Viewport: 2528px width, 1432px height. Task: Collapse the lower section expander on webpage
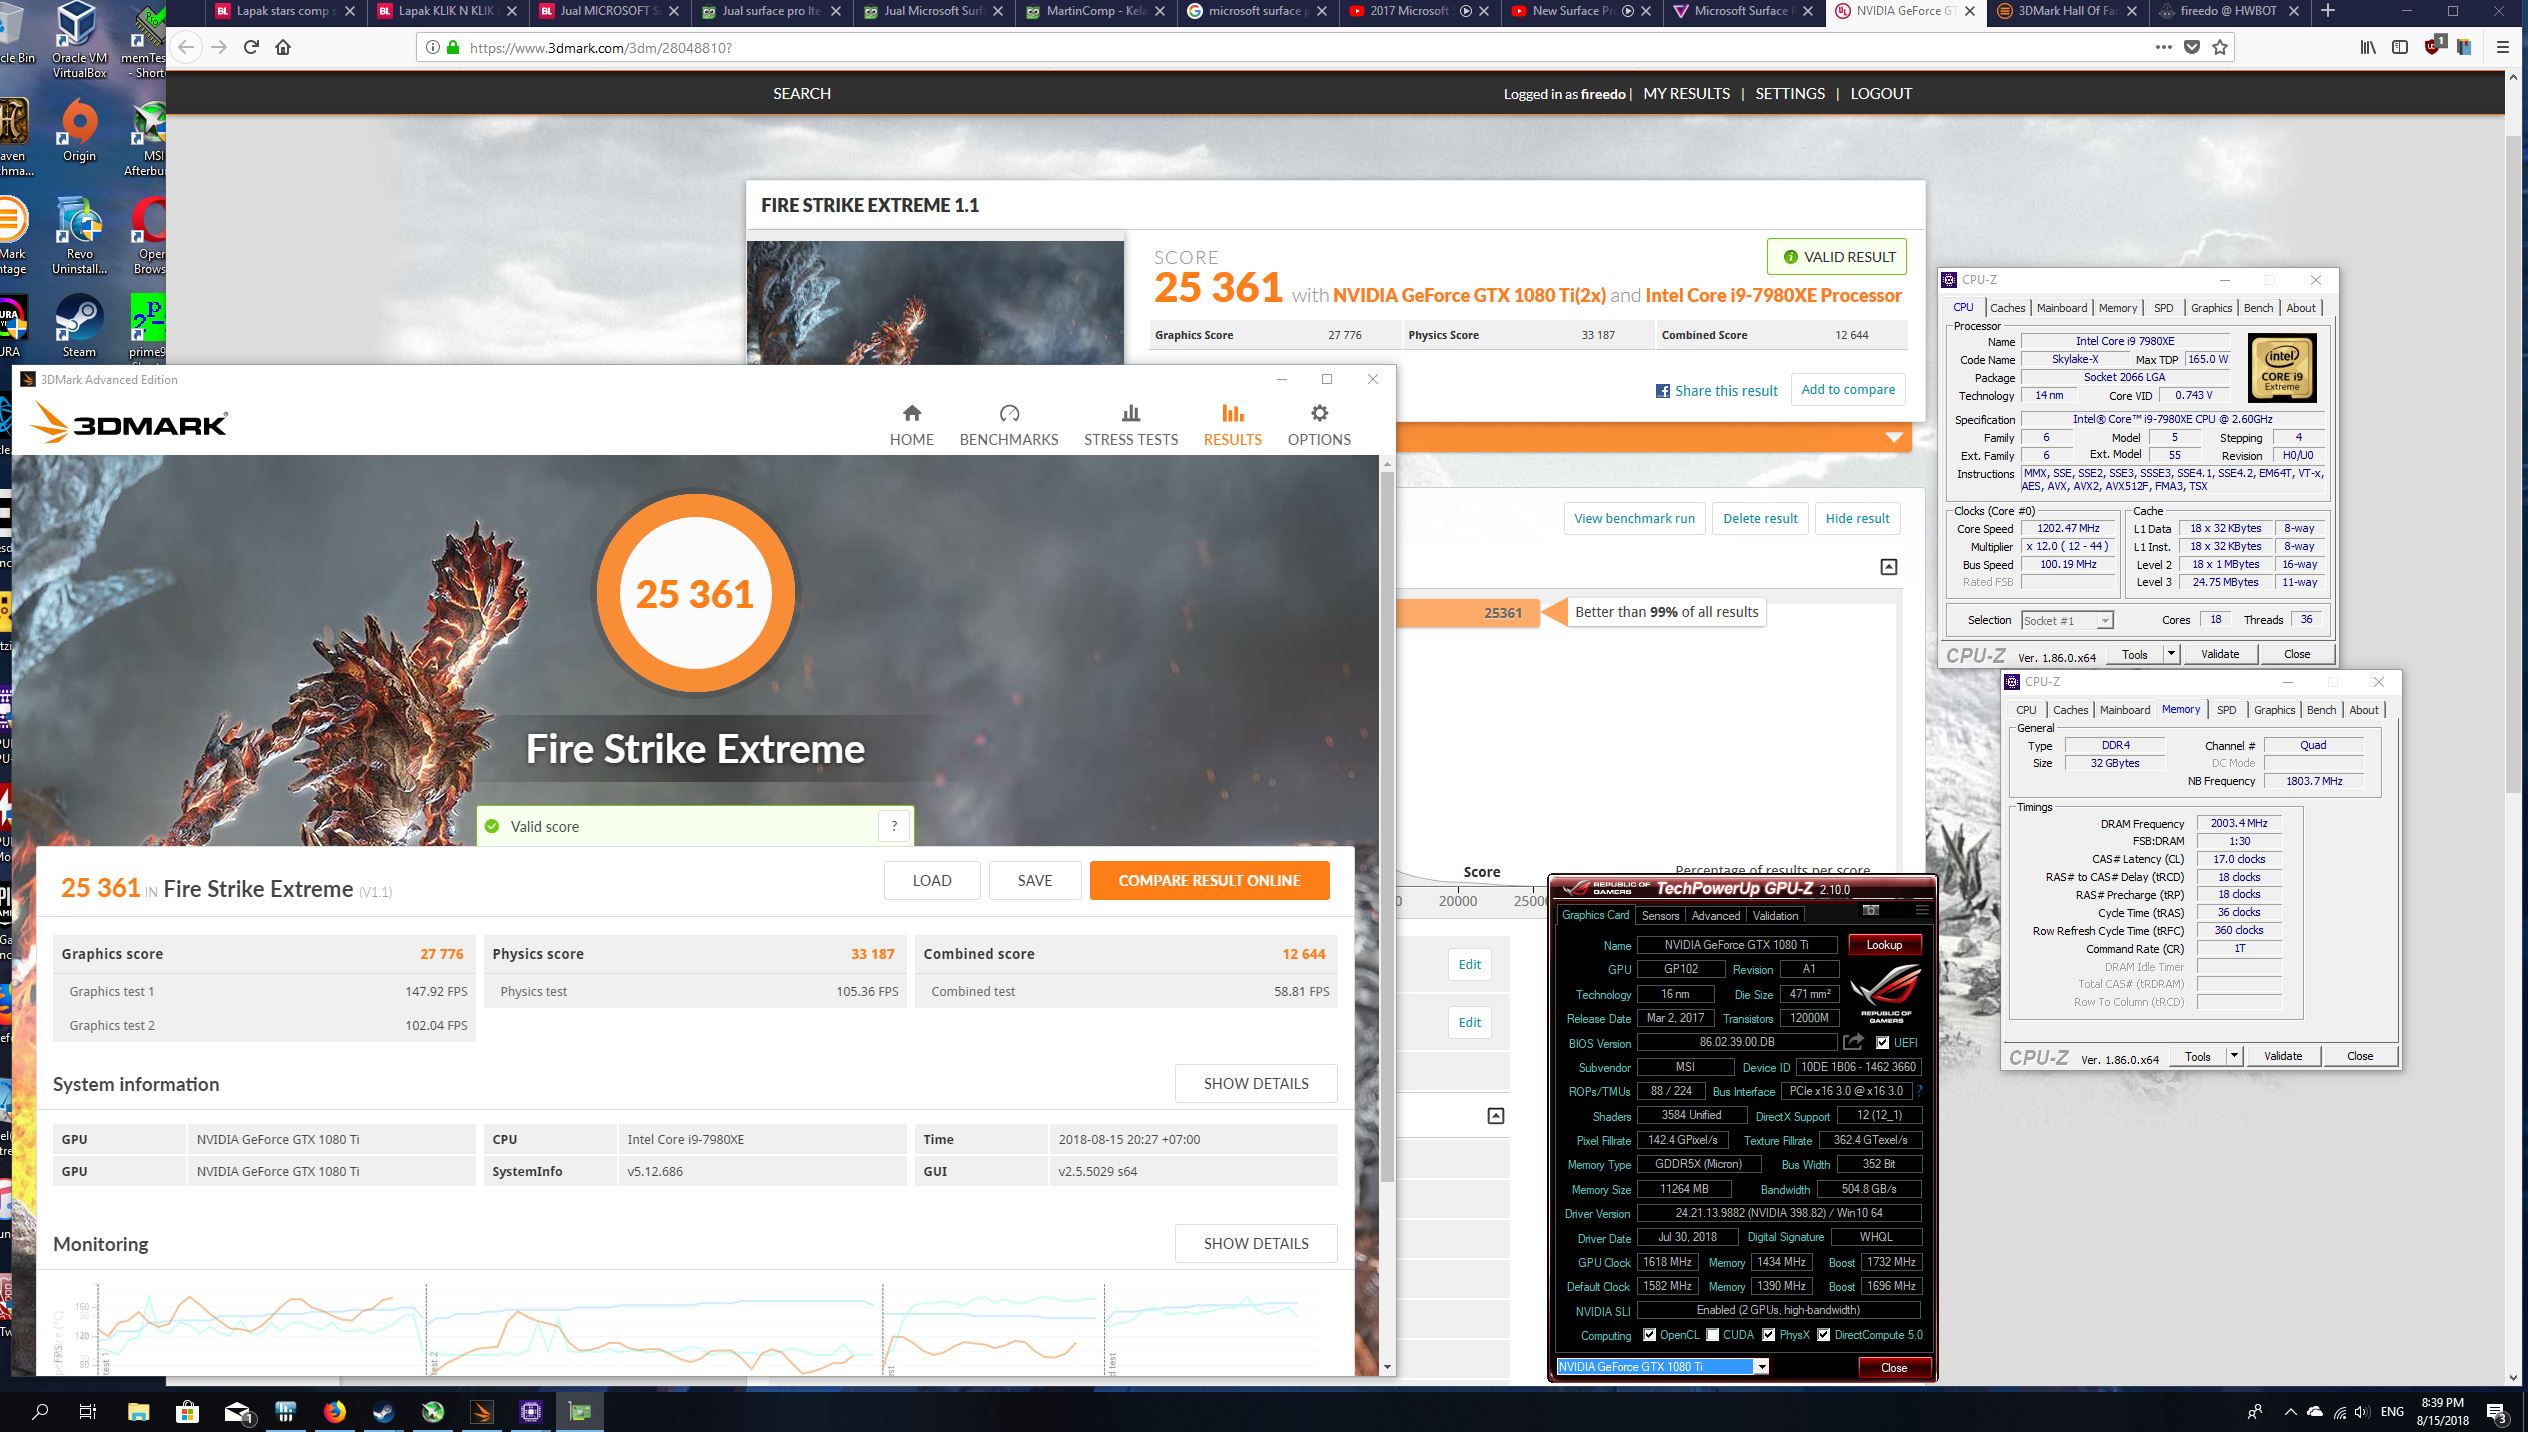click(x=1495, y=1115)
